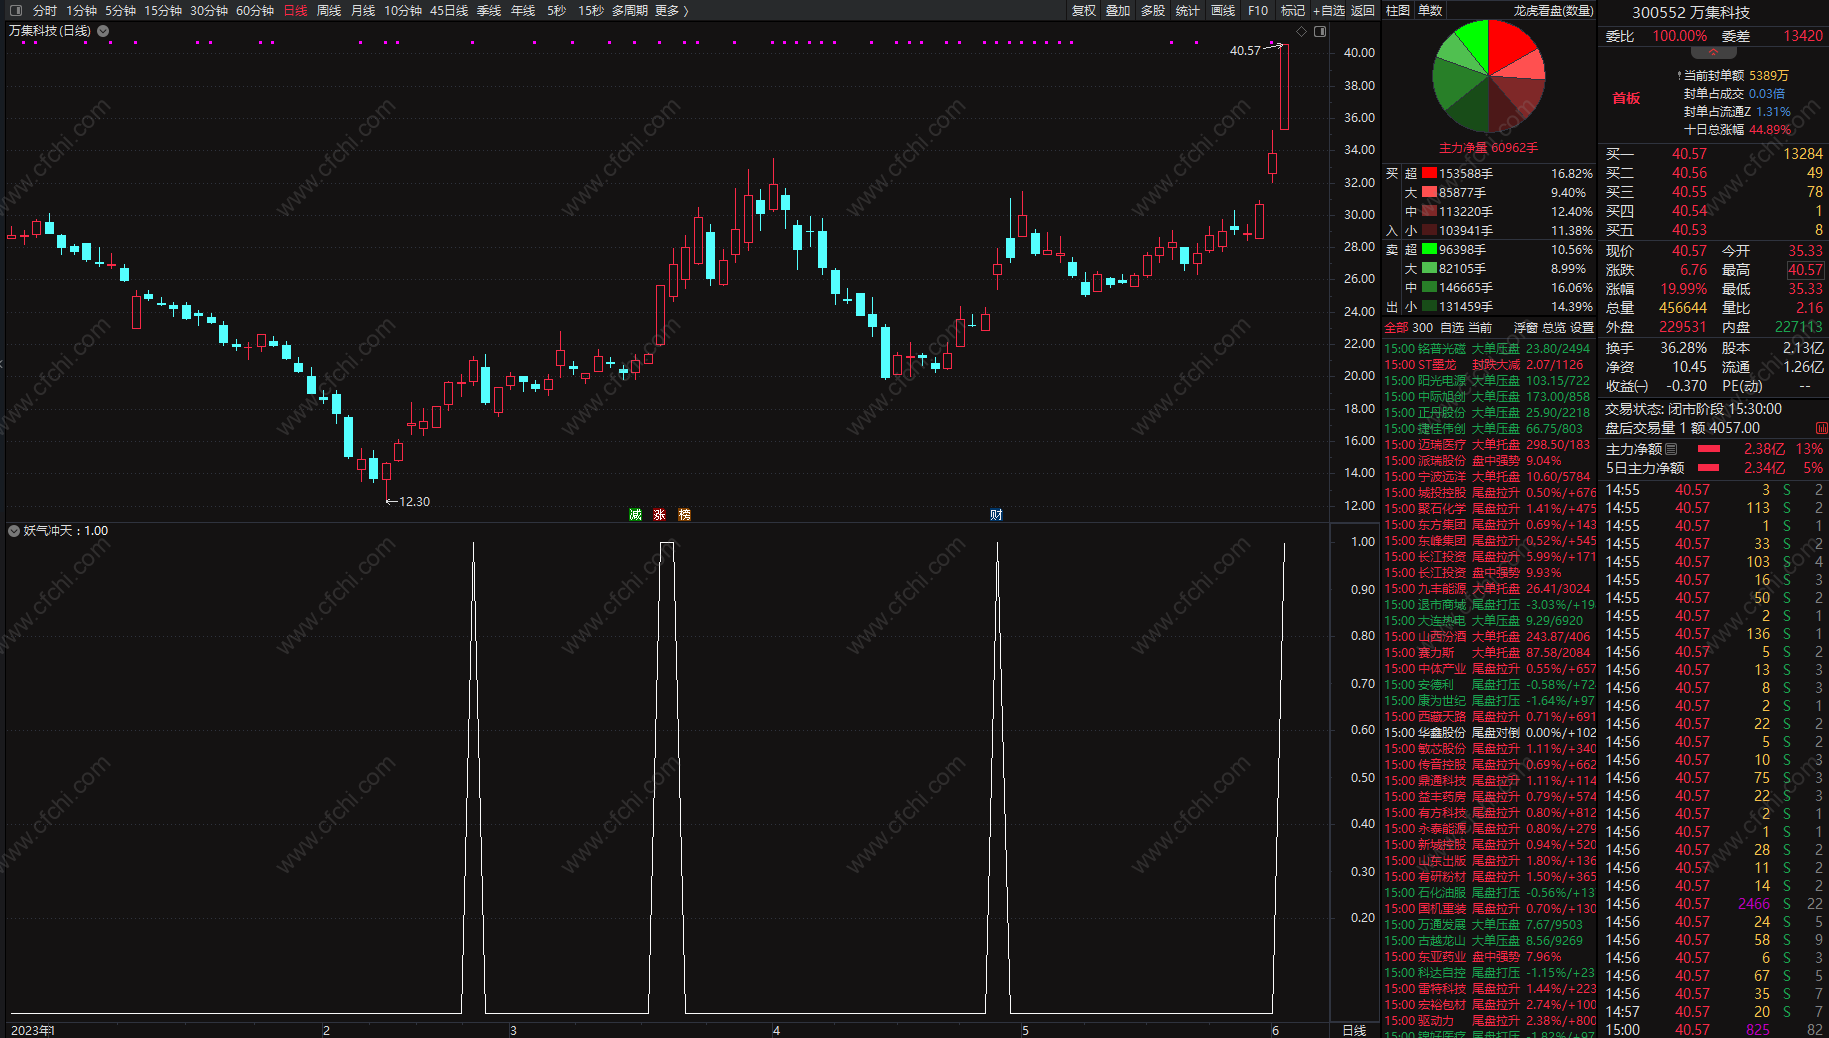Switch to the 15分钟 timeframe
The width and height of the screenshot is (1829, 1038).
click(x=163, y=10)
